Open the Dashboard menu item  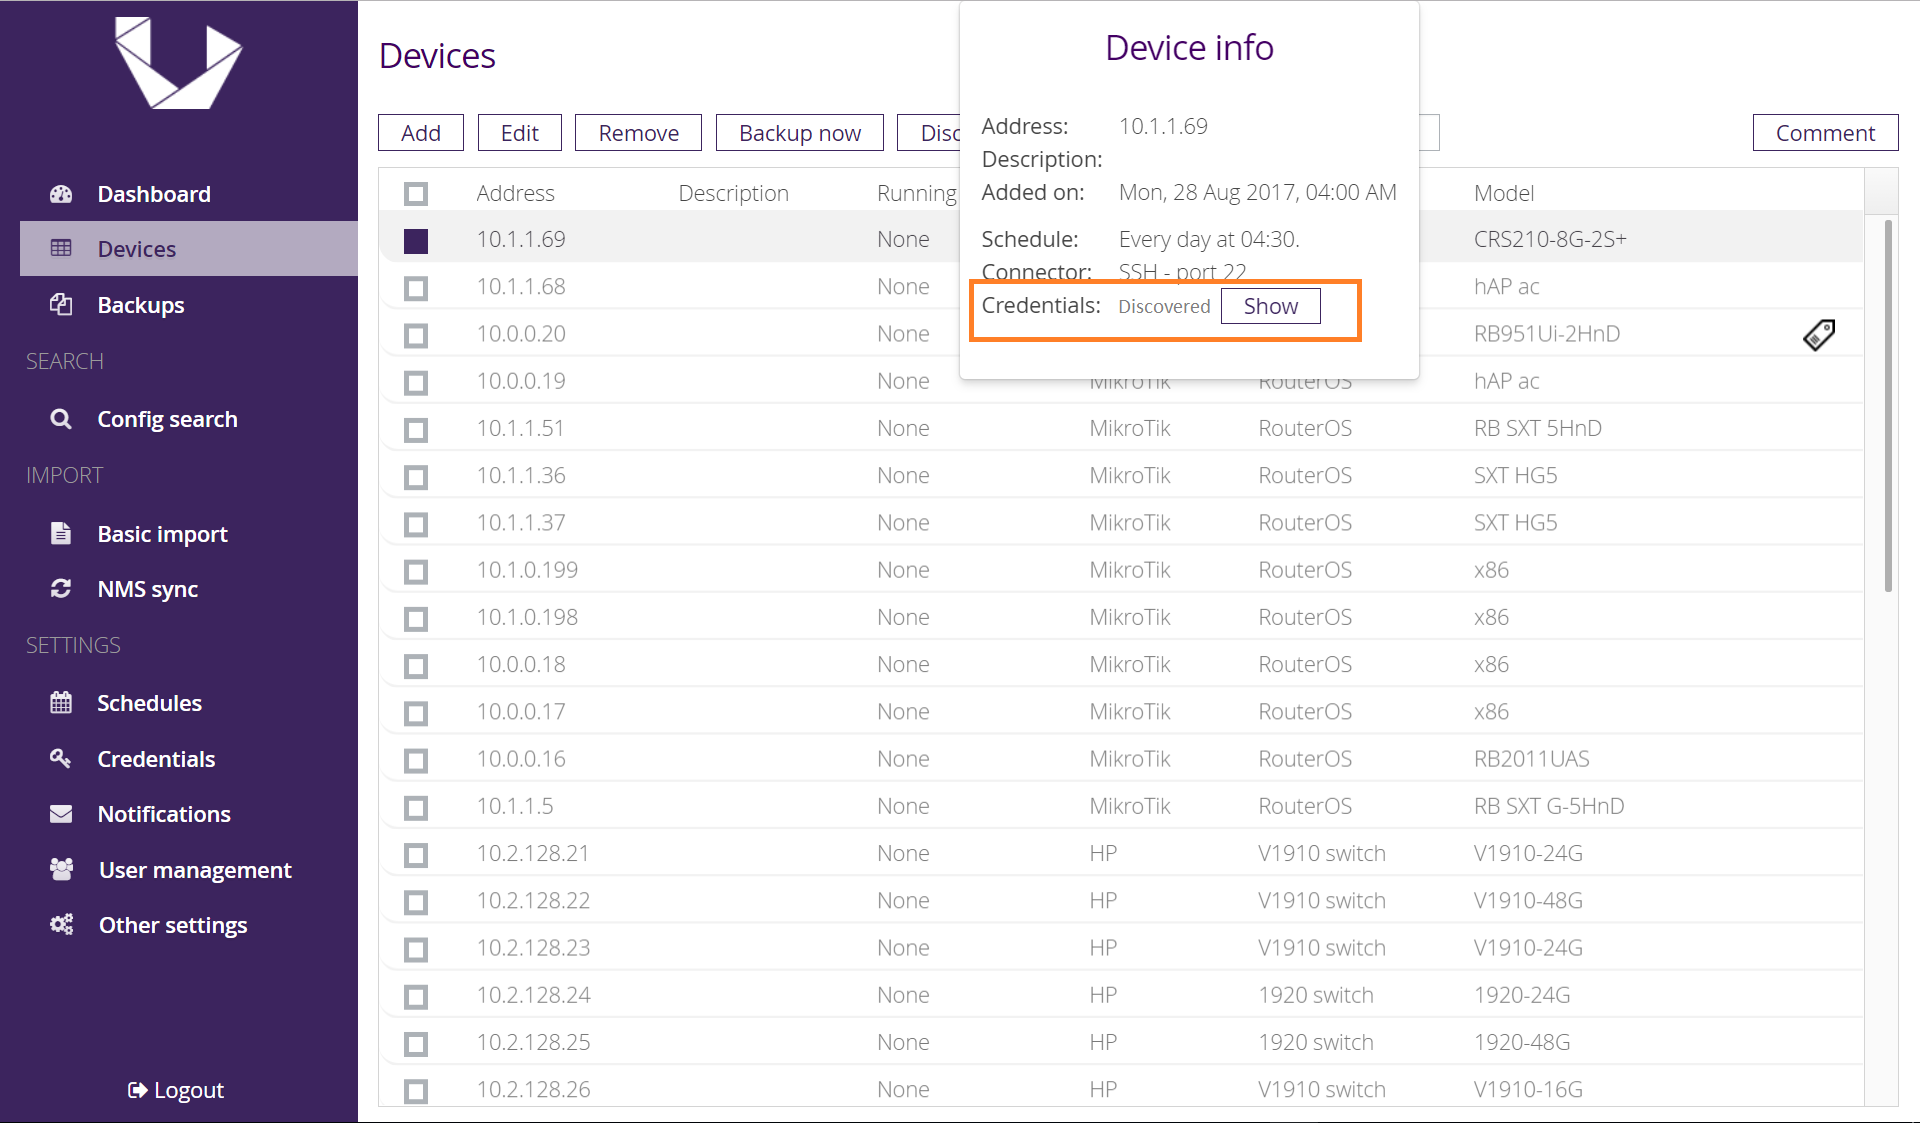[189, 194]
